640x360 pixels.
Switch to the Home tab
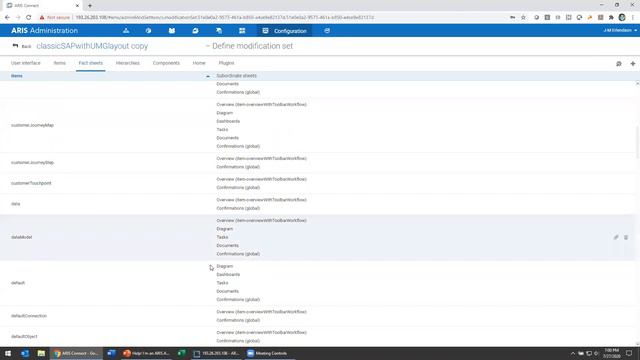pyautogui.click(x=199, y=63)
